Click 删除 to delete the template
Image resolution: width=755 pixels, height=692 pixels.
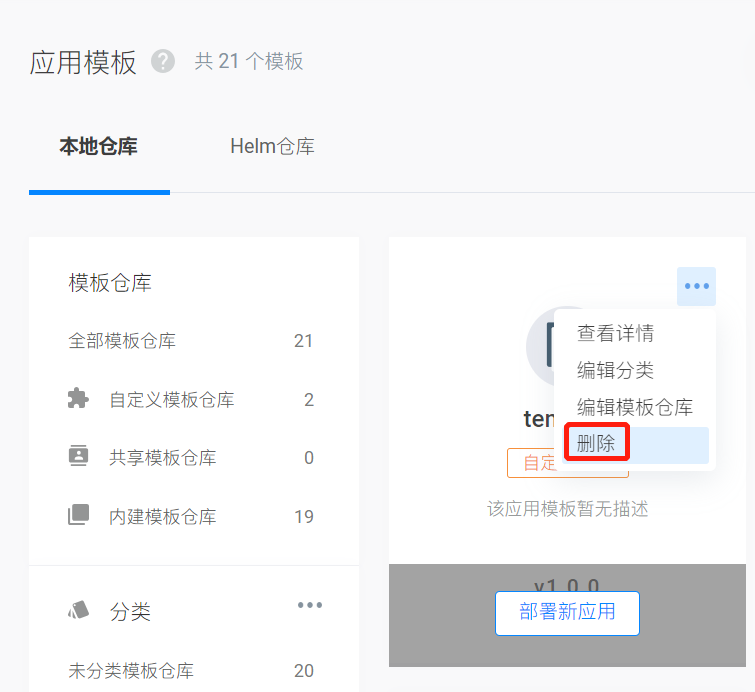[x=596, y=443]
